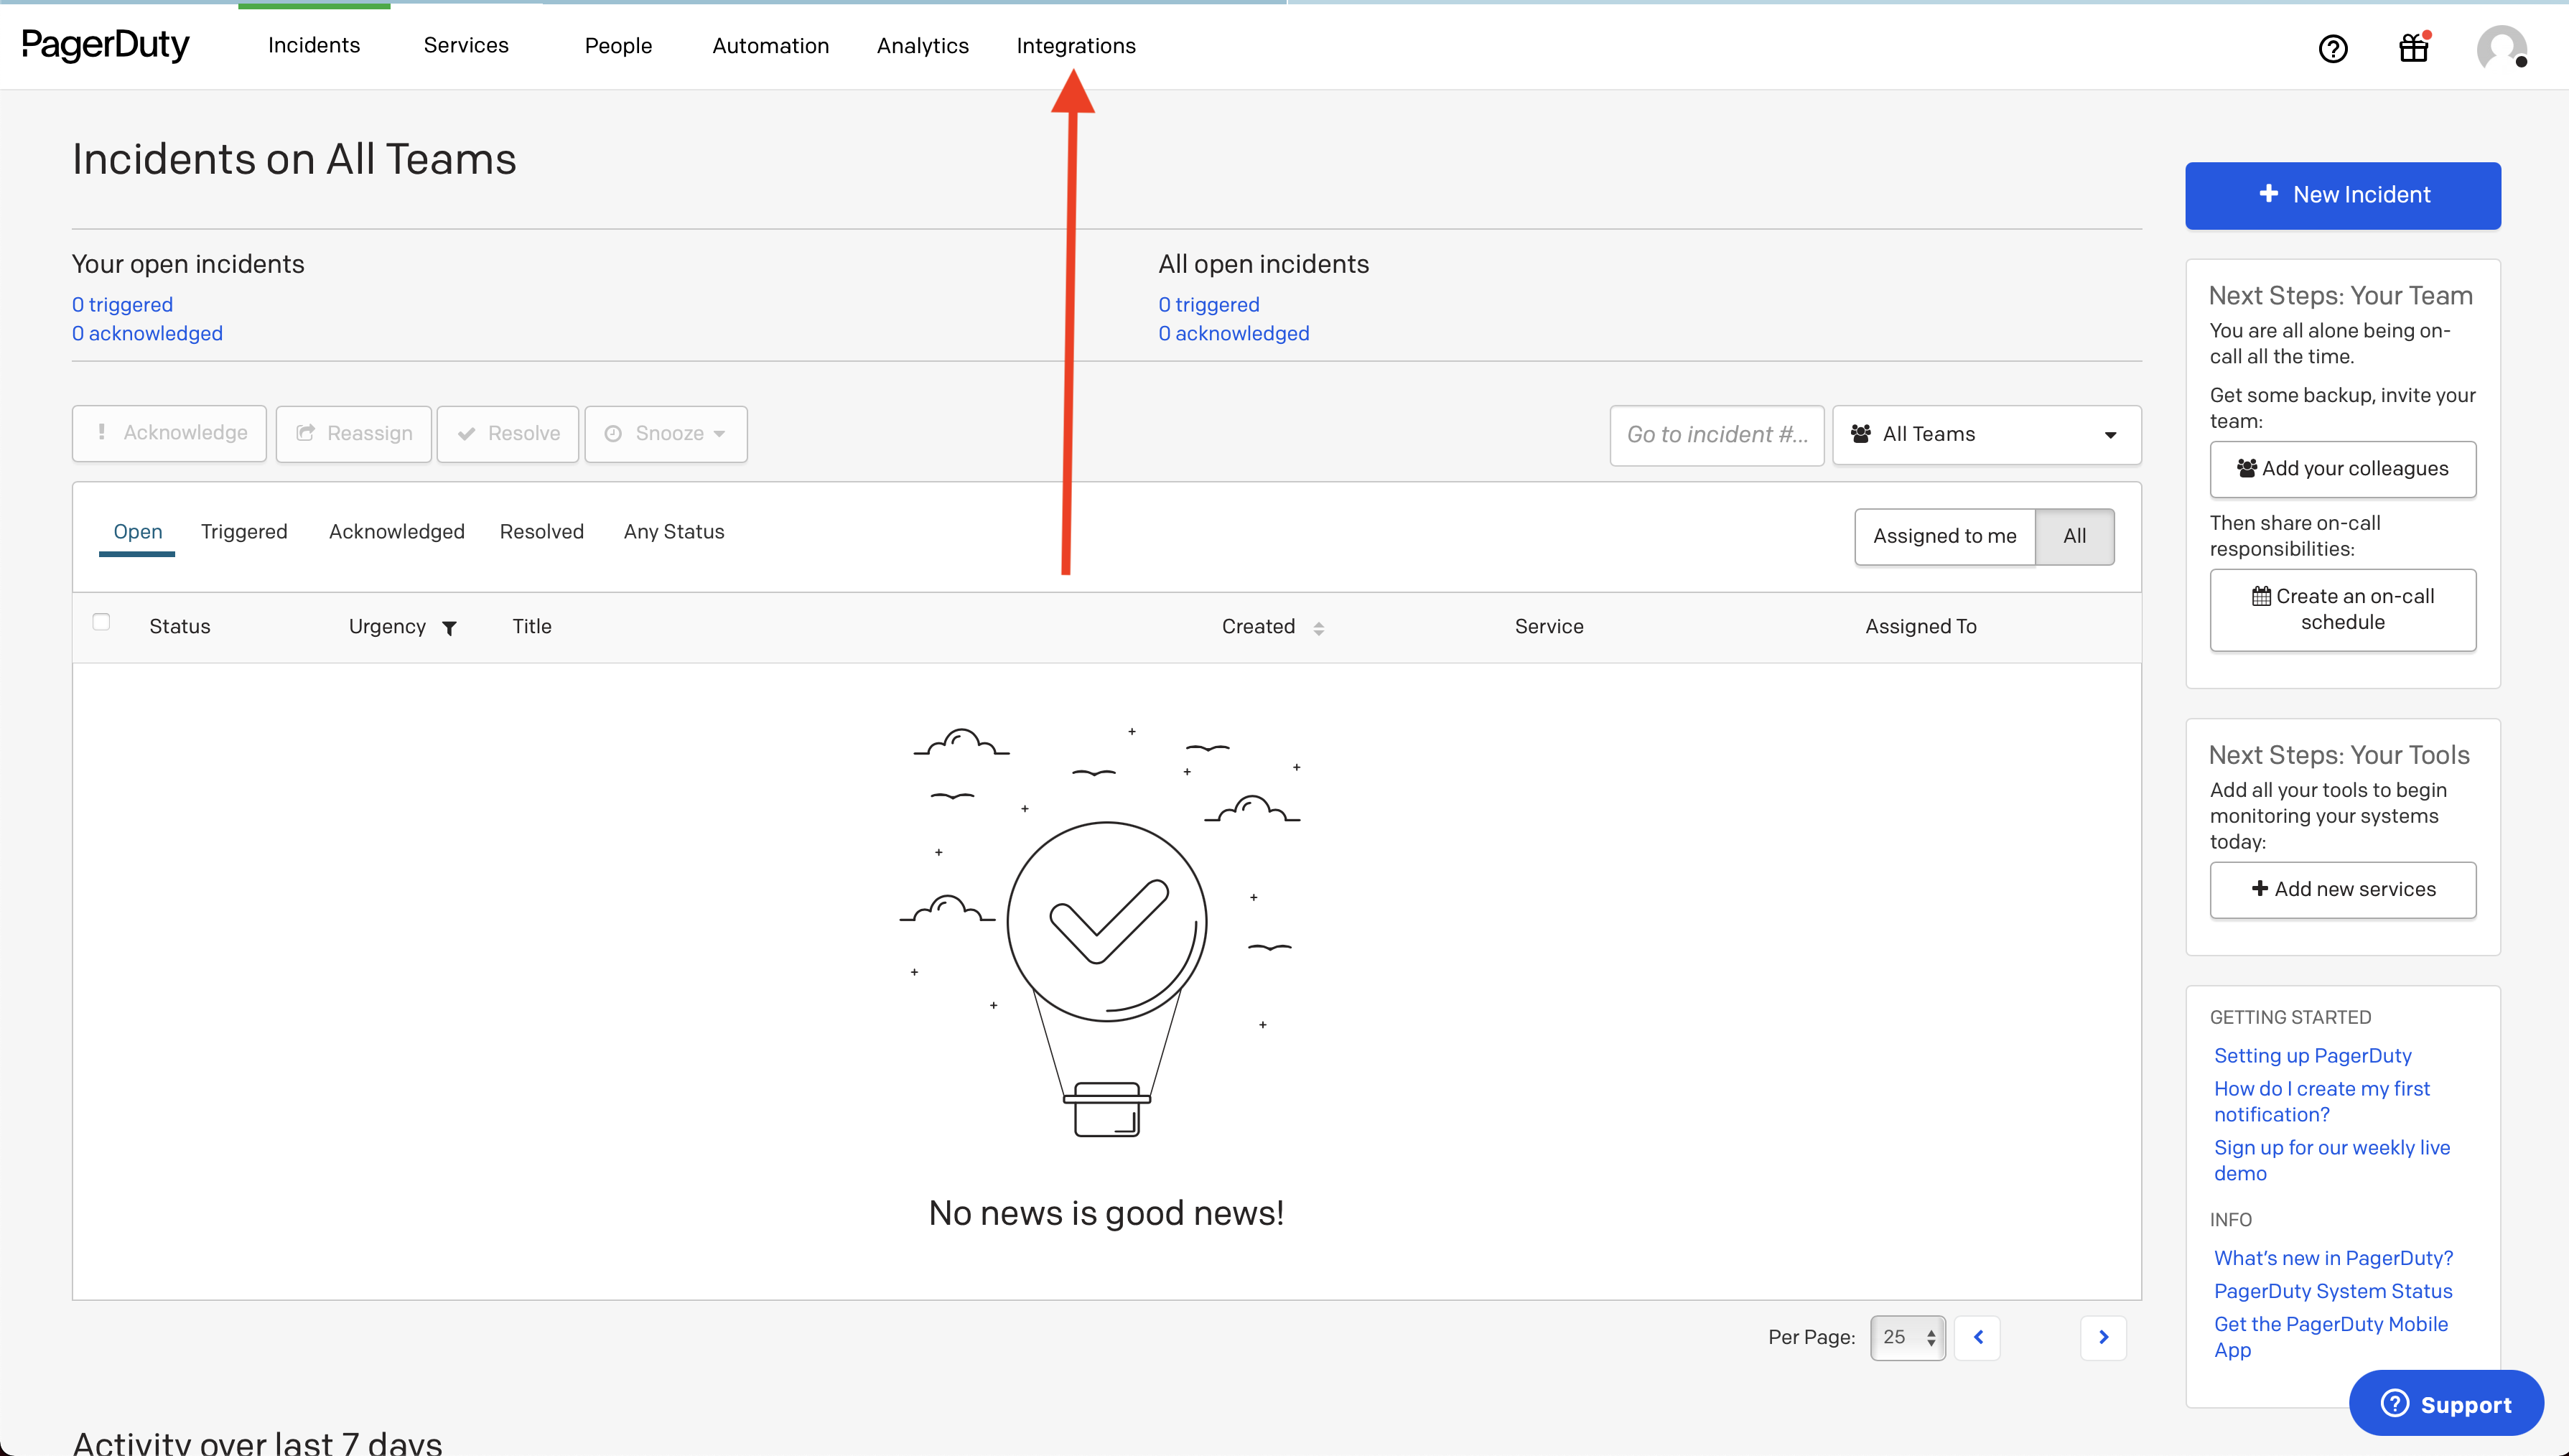The height and width of the screenshot is (1456, 2569).
Task: Select all incidents checkbox in table header
Action: (x=101, y=622)
